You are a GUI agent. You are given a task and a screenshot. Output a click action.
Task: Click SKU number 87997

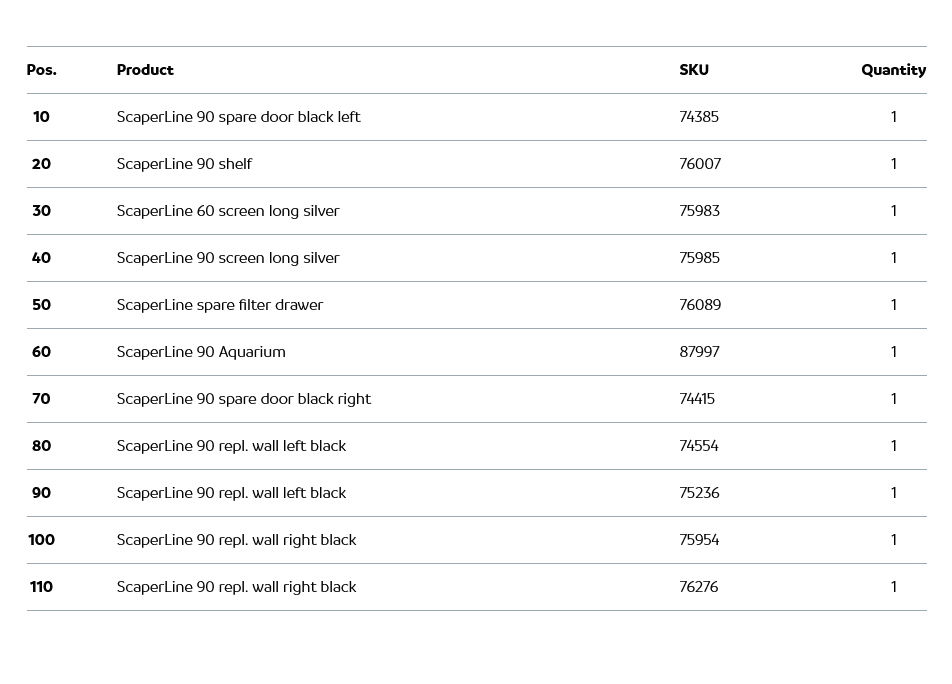[x=699, y=352]
